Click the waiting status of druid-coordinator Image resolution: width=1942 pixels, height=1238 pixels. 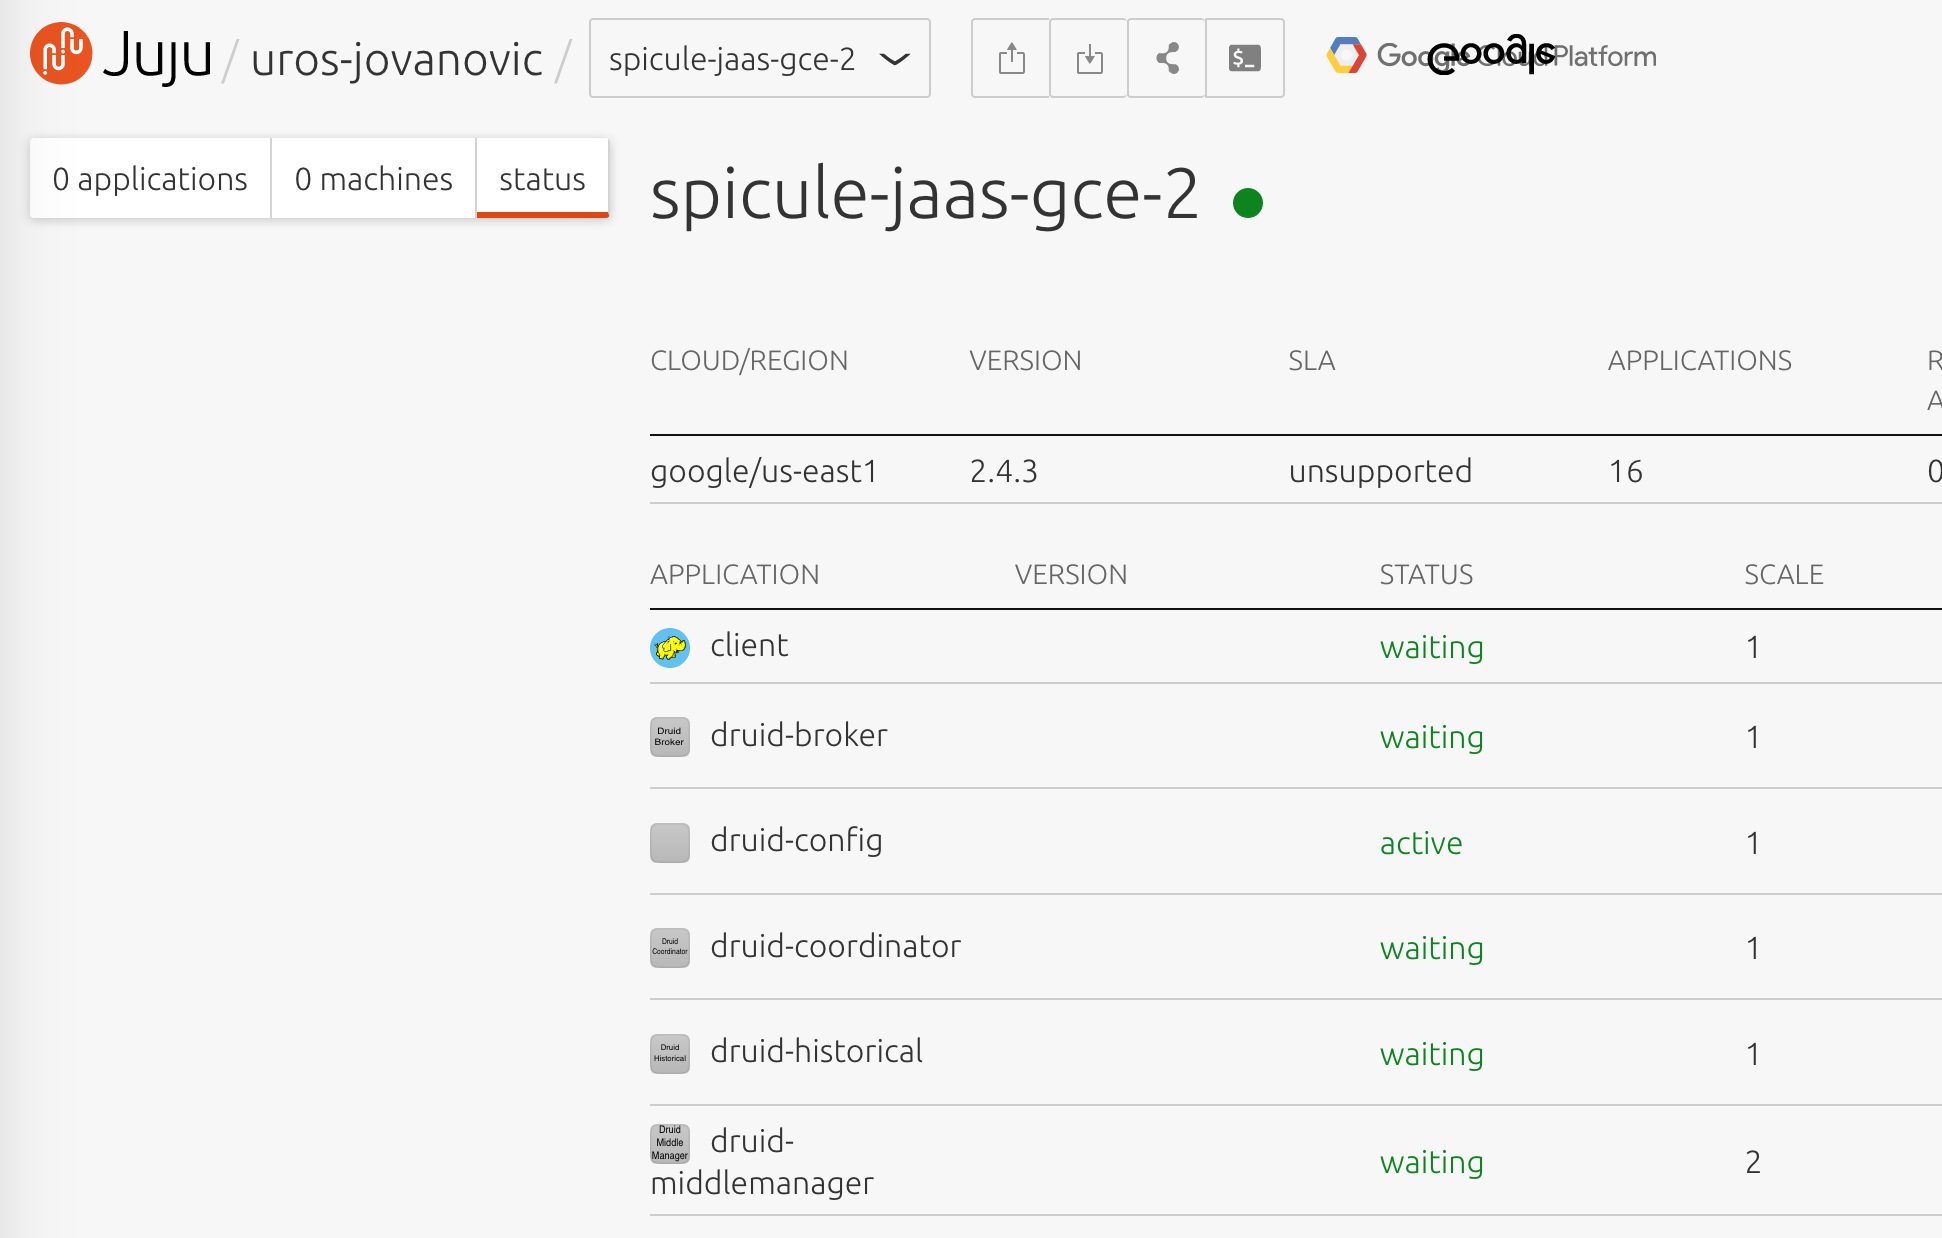1431,949
